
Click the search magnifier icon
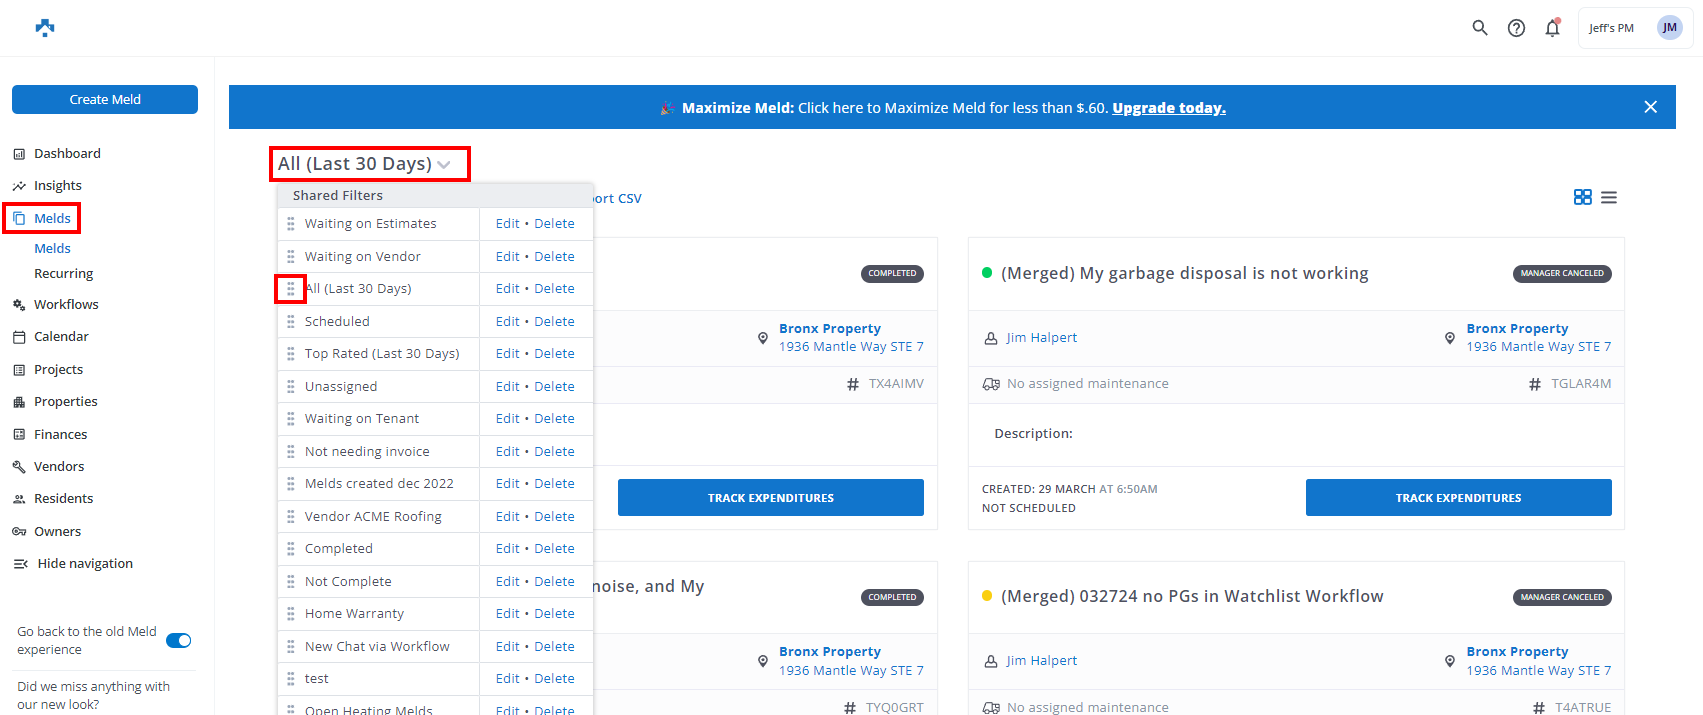coord(1479,28)
